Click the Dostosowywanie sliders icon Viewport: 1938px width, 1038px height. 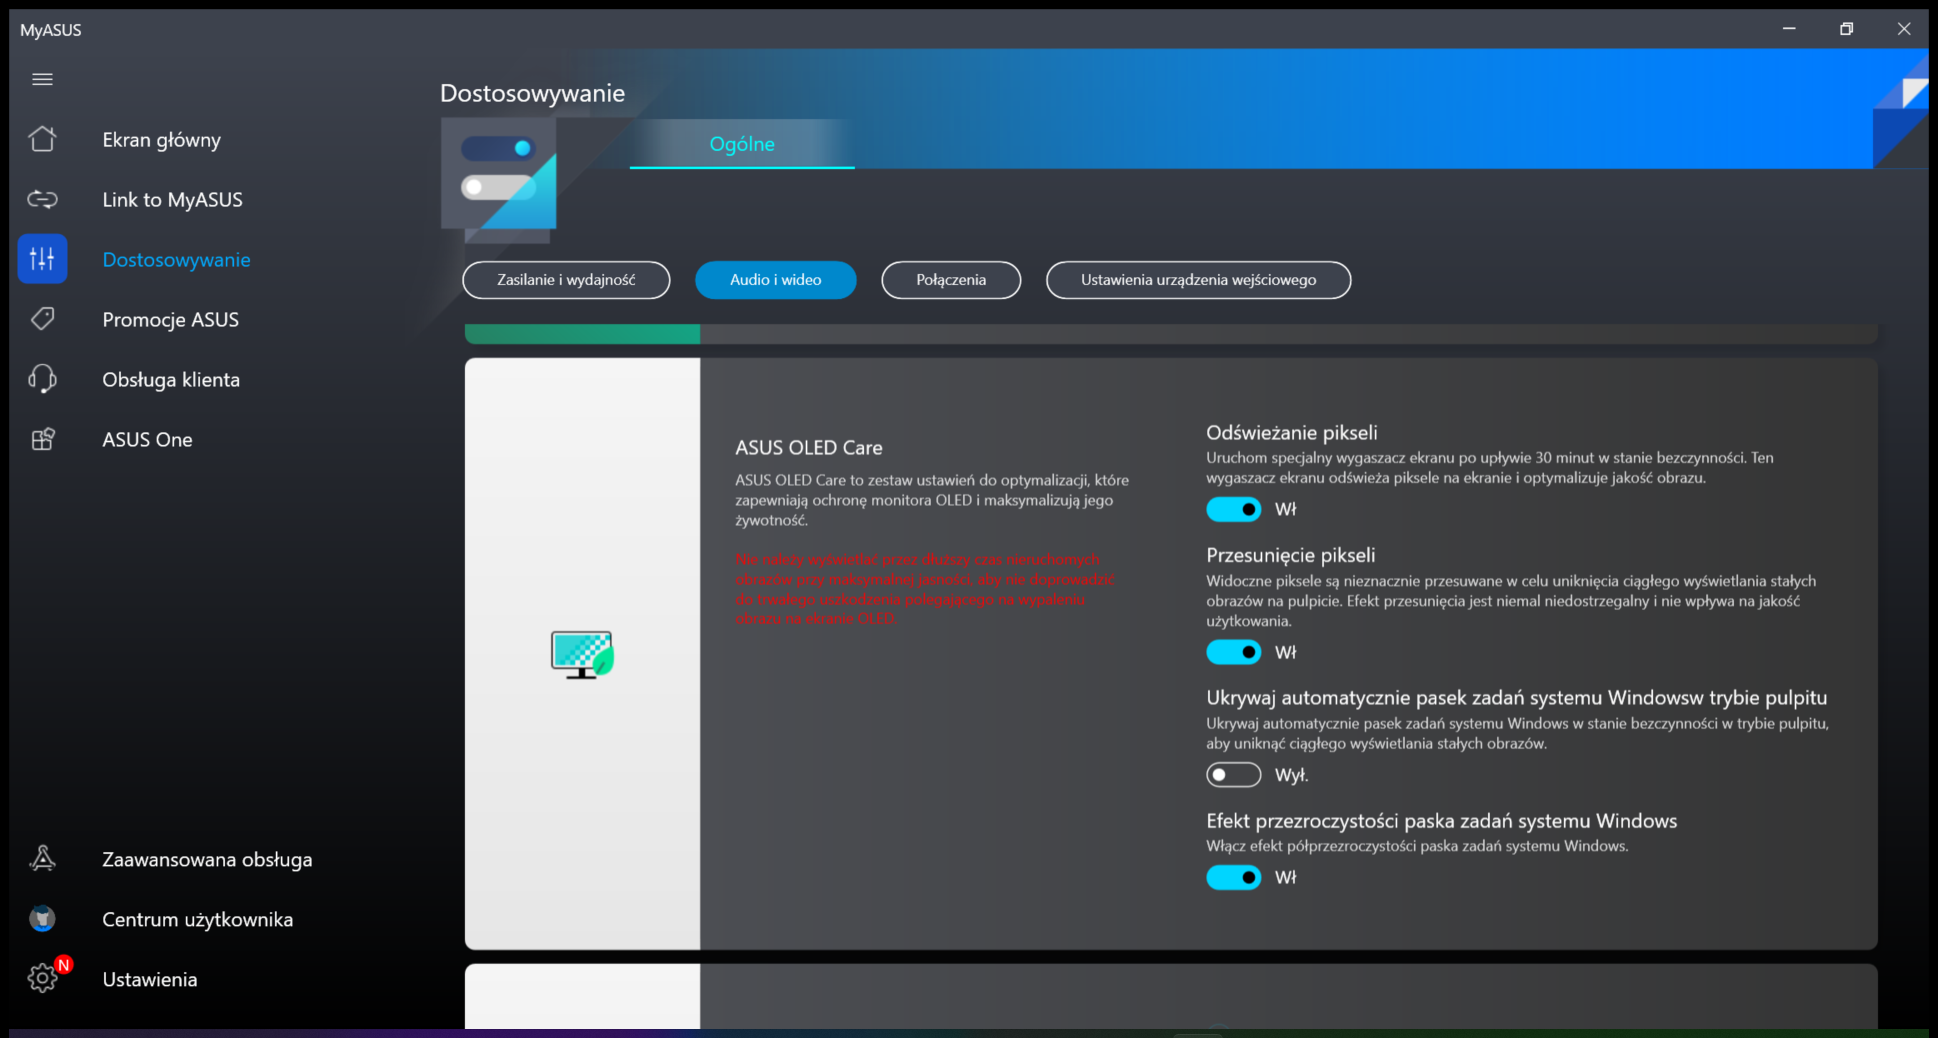coord(42,259)
